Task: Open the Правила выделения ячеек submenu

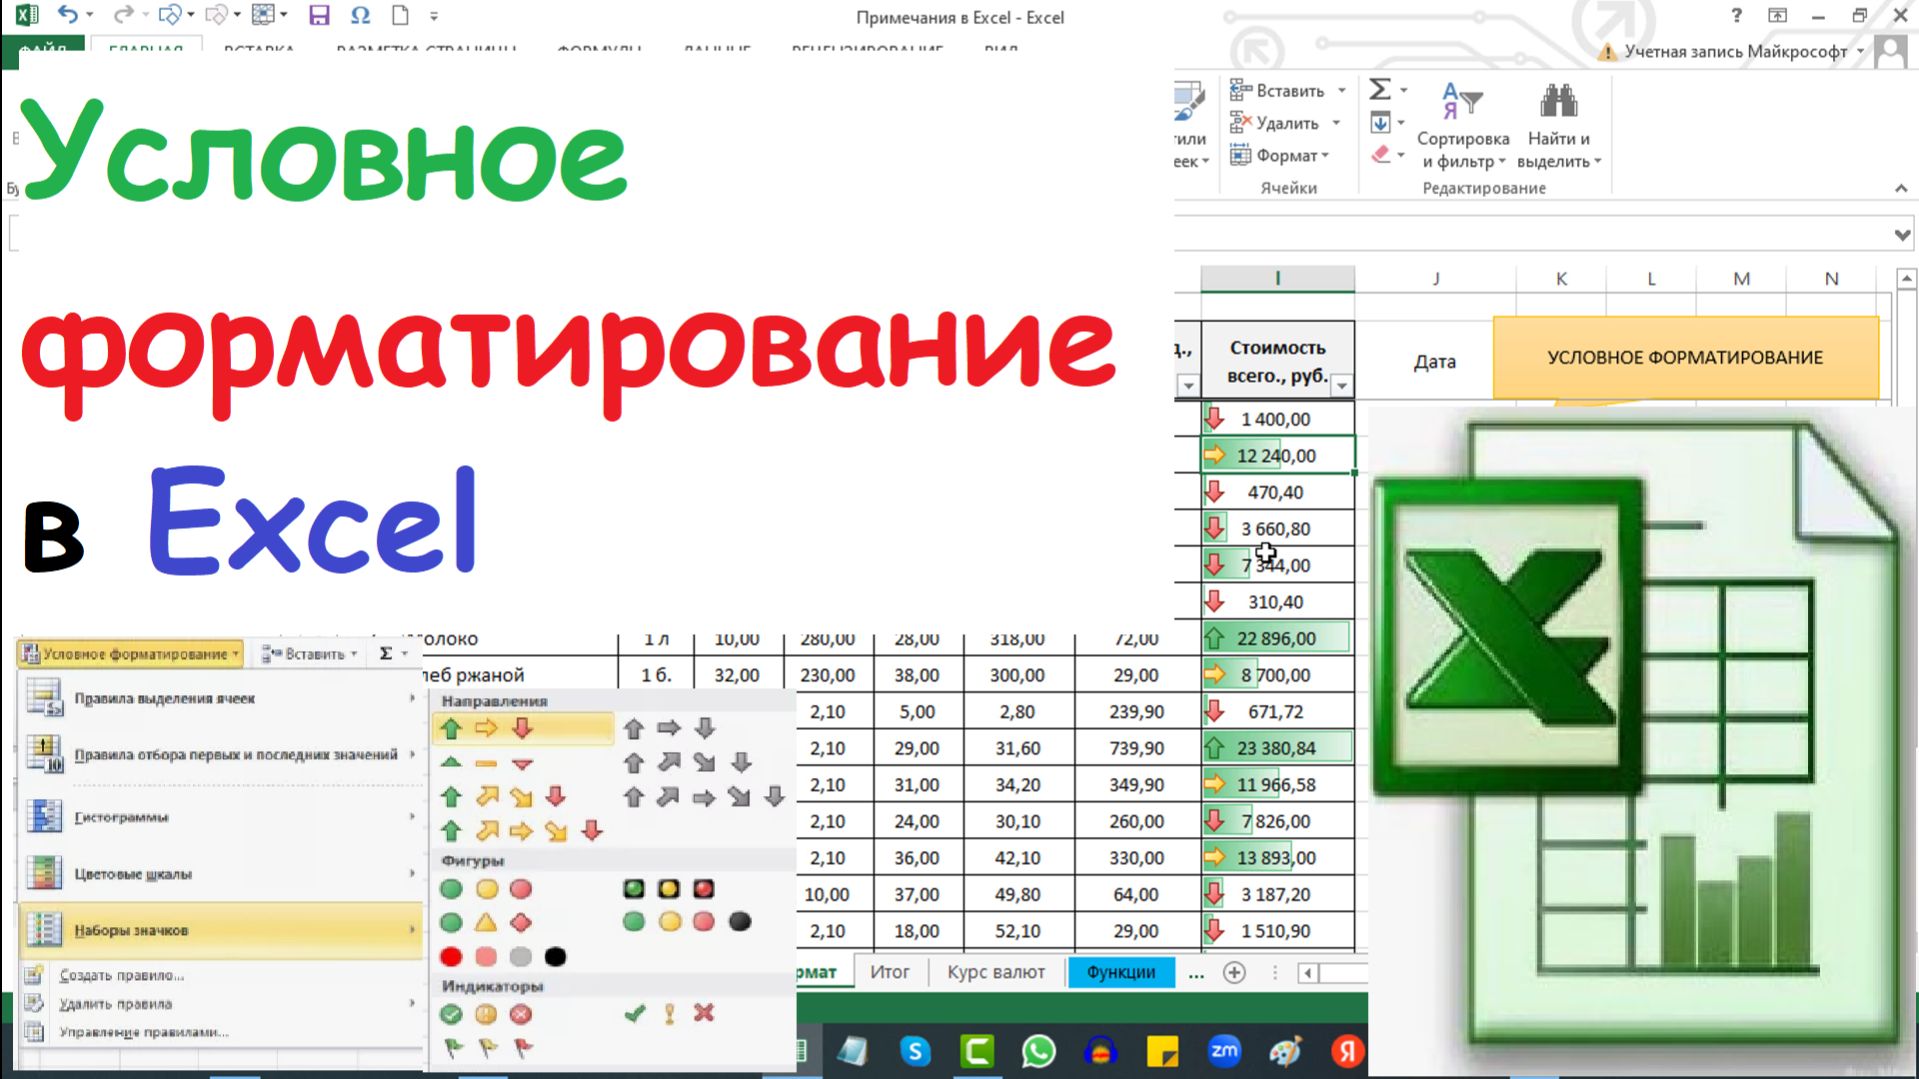Action: [x=220, y=699]
